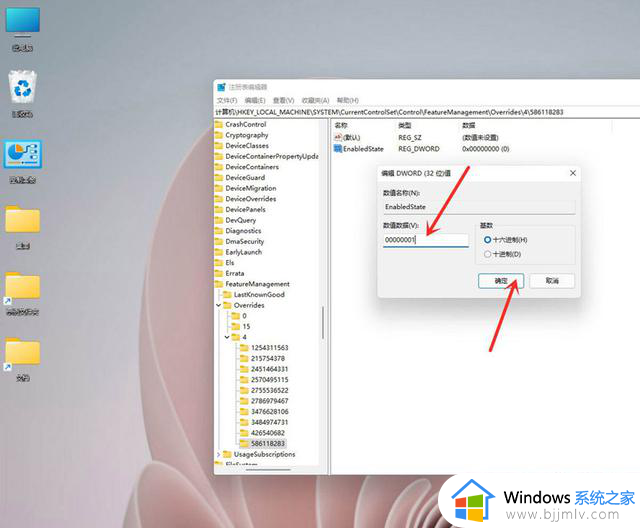Click the Overrides folder icon

click(227, 305)
